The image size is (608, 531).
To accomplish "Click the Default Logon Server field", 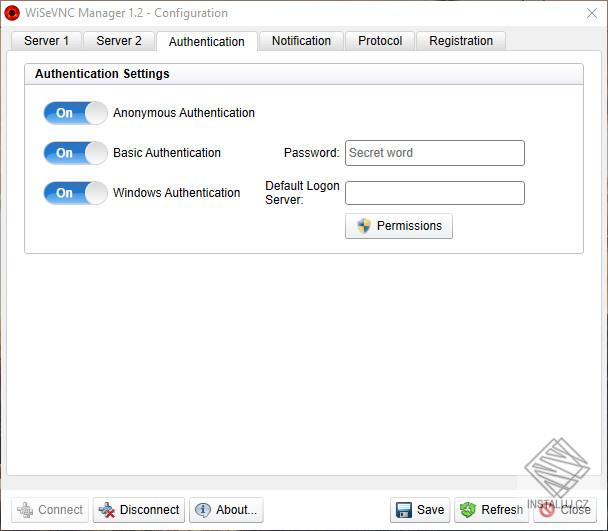I will 435,193.
